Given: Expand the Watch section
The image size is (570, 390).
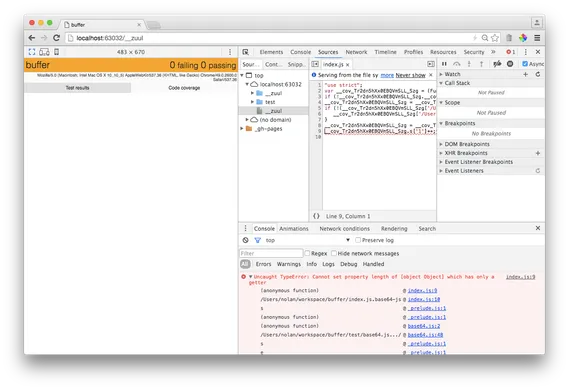Looking at the screenshot, I should pos(441,74).
